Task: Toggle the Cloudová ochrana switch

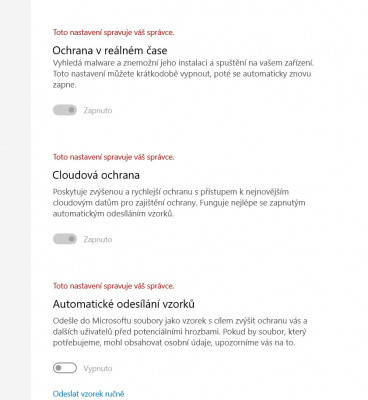Action: click(x=65, y=239)
